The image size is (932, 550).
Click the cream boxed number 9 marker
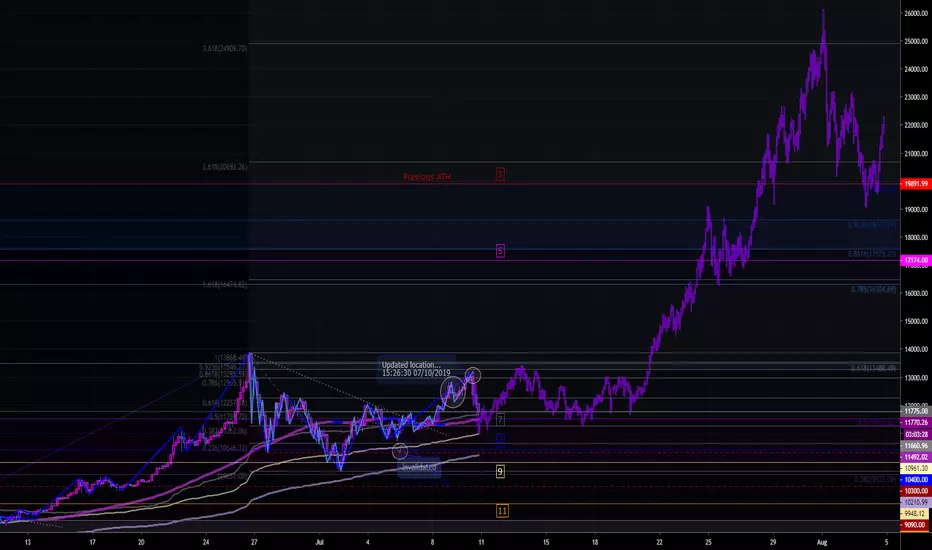500,472
